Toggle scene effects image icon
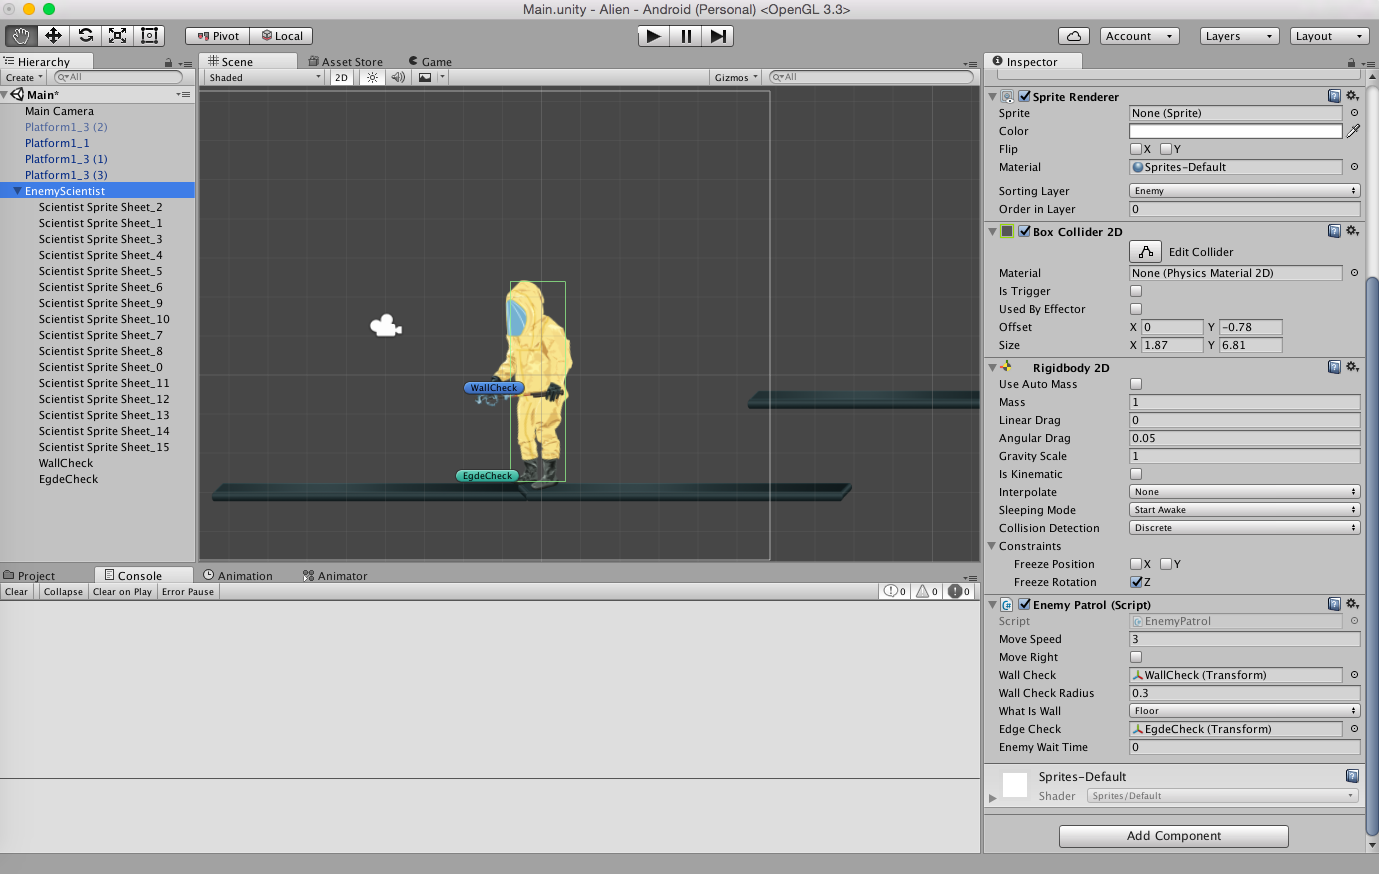 (425, 77)
